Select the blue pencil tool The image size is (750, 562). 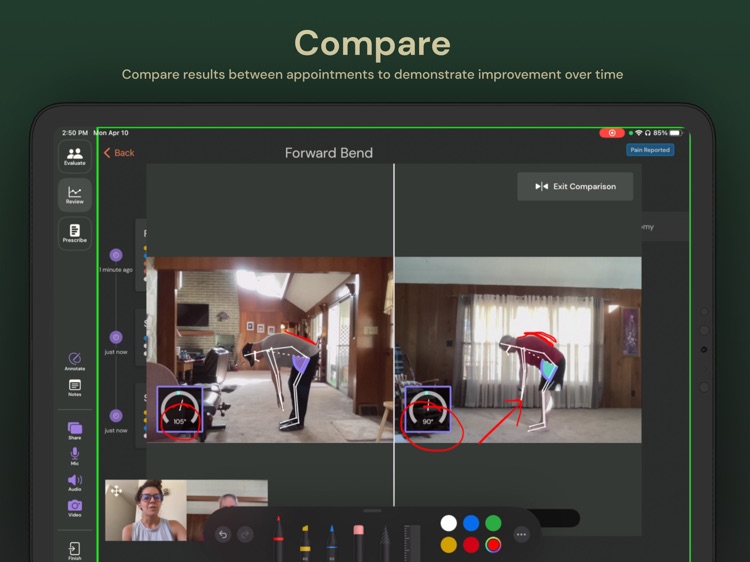[x=331, y=543]
